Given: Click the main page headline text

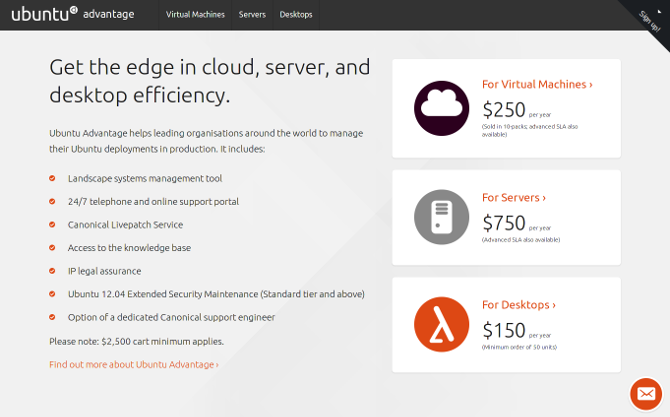Looking at the screenshot, I should coord(210,81).
